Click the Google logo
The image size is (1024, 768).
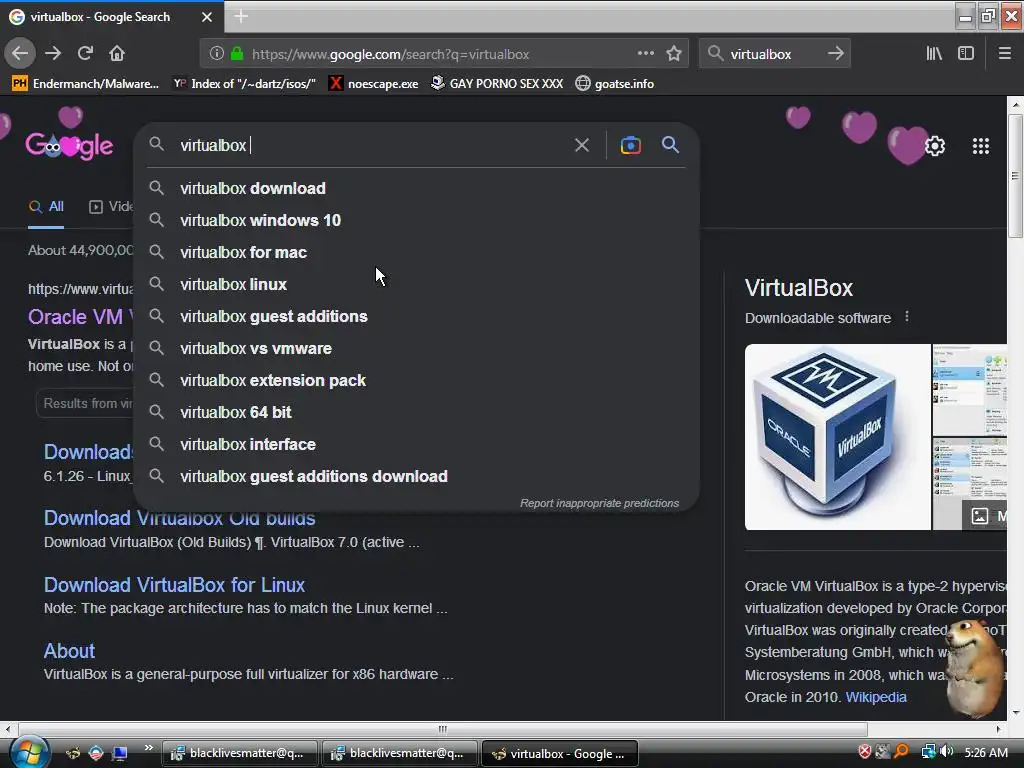(x=69, y=145)
